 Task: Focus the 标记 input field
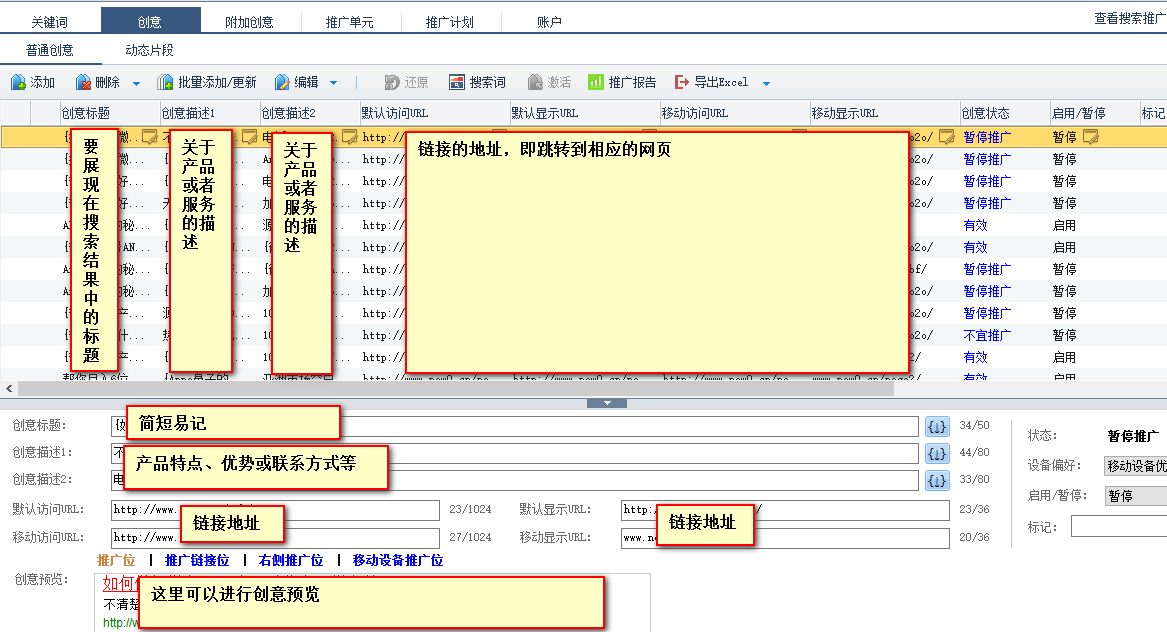[1119, 527]
